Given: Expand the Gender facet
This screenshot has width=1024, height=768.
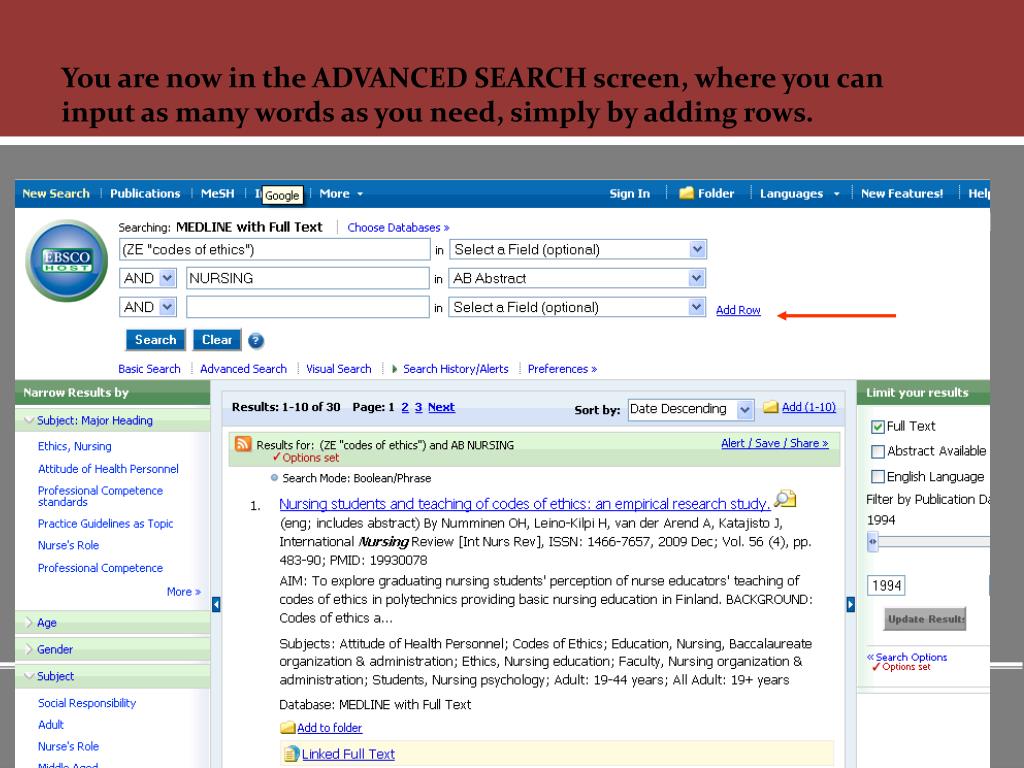Looking at the screenshot, I should 29,650.
